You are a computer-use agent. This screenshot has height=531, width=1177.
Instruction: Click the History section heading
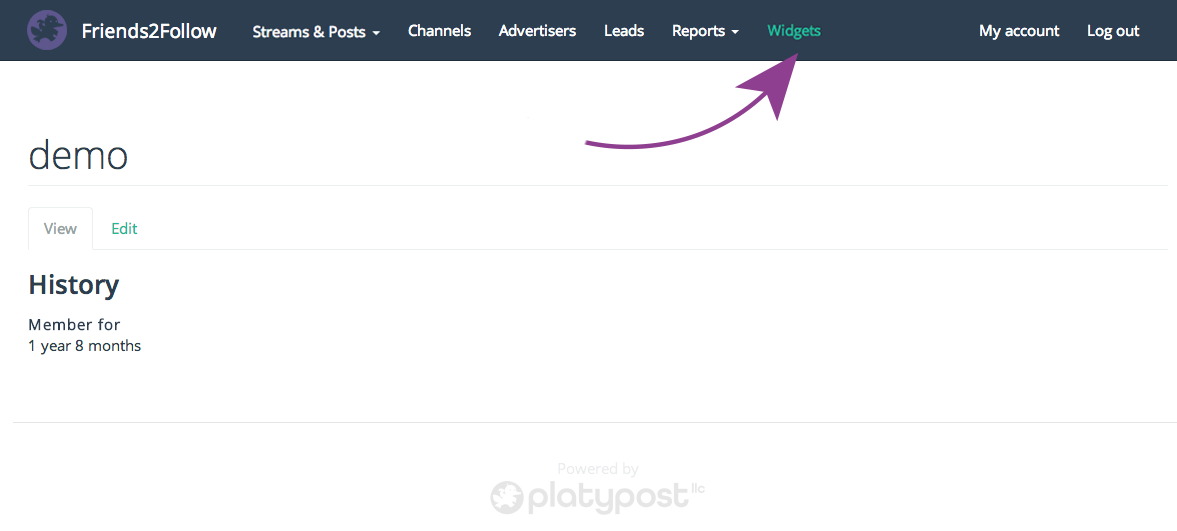coord(73,285)
